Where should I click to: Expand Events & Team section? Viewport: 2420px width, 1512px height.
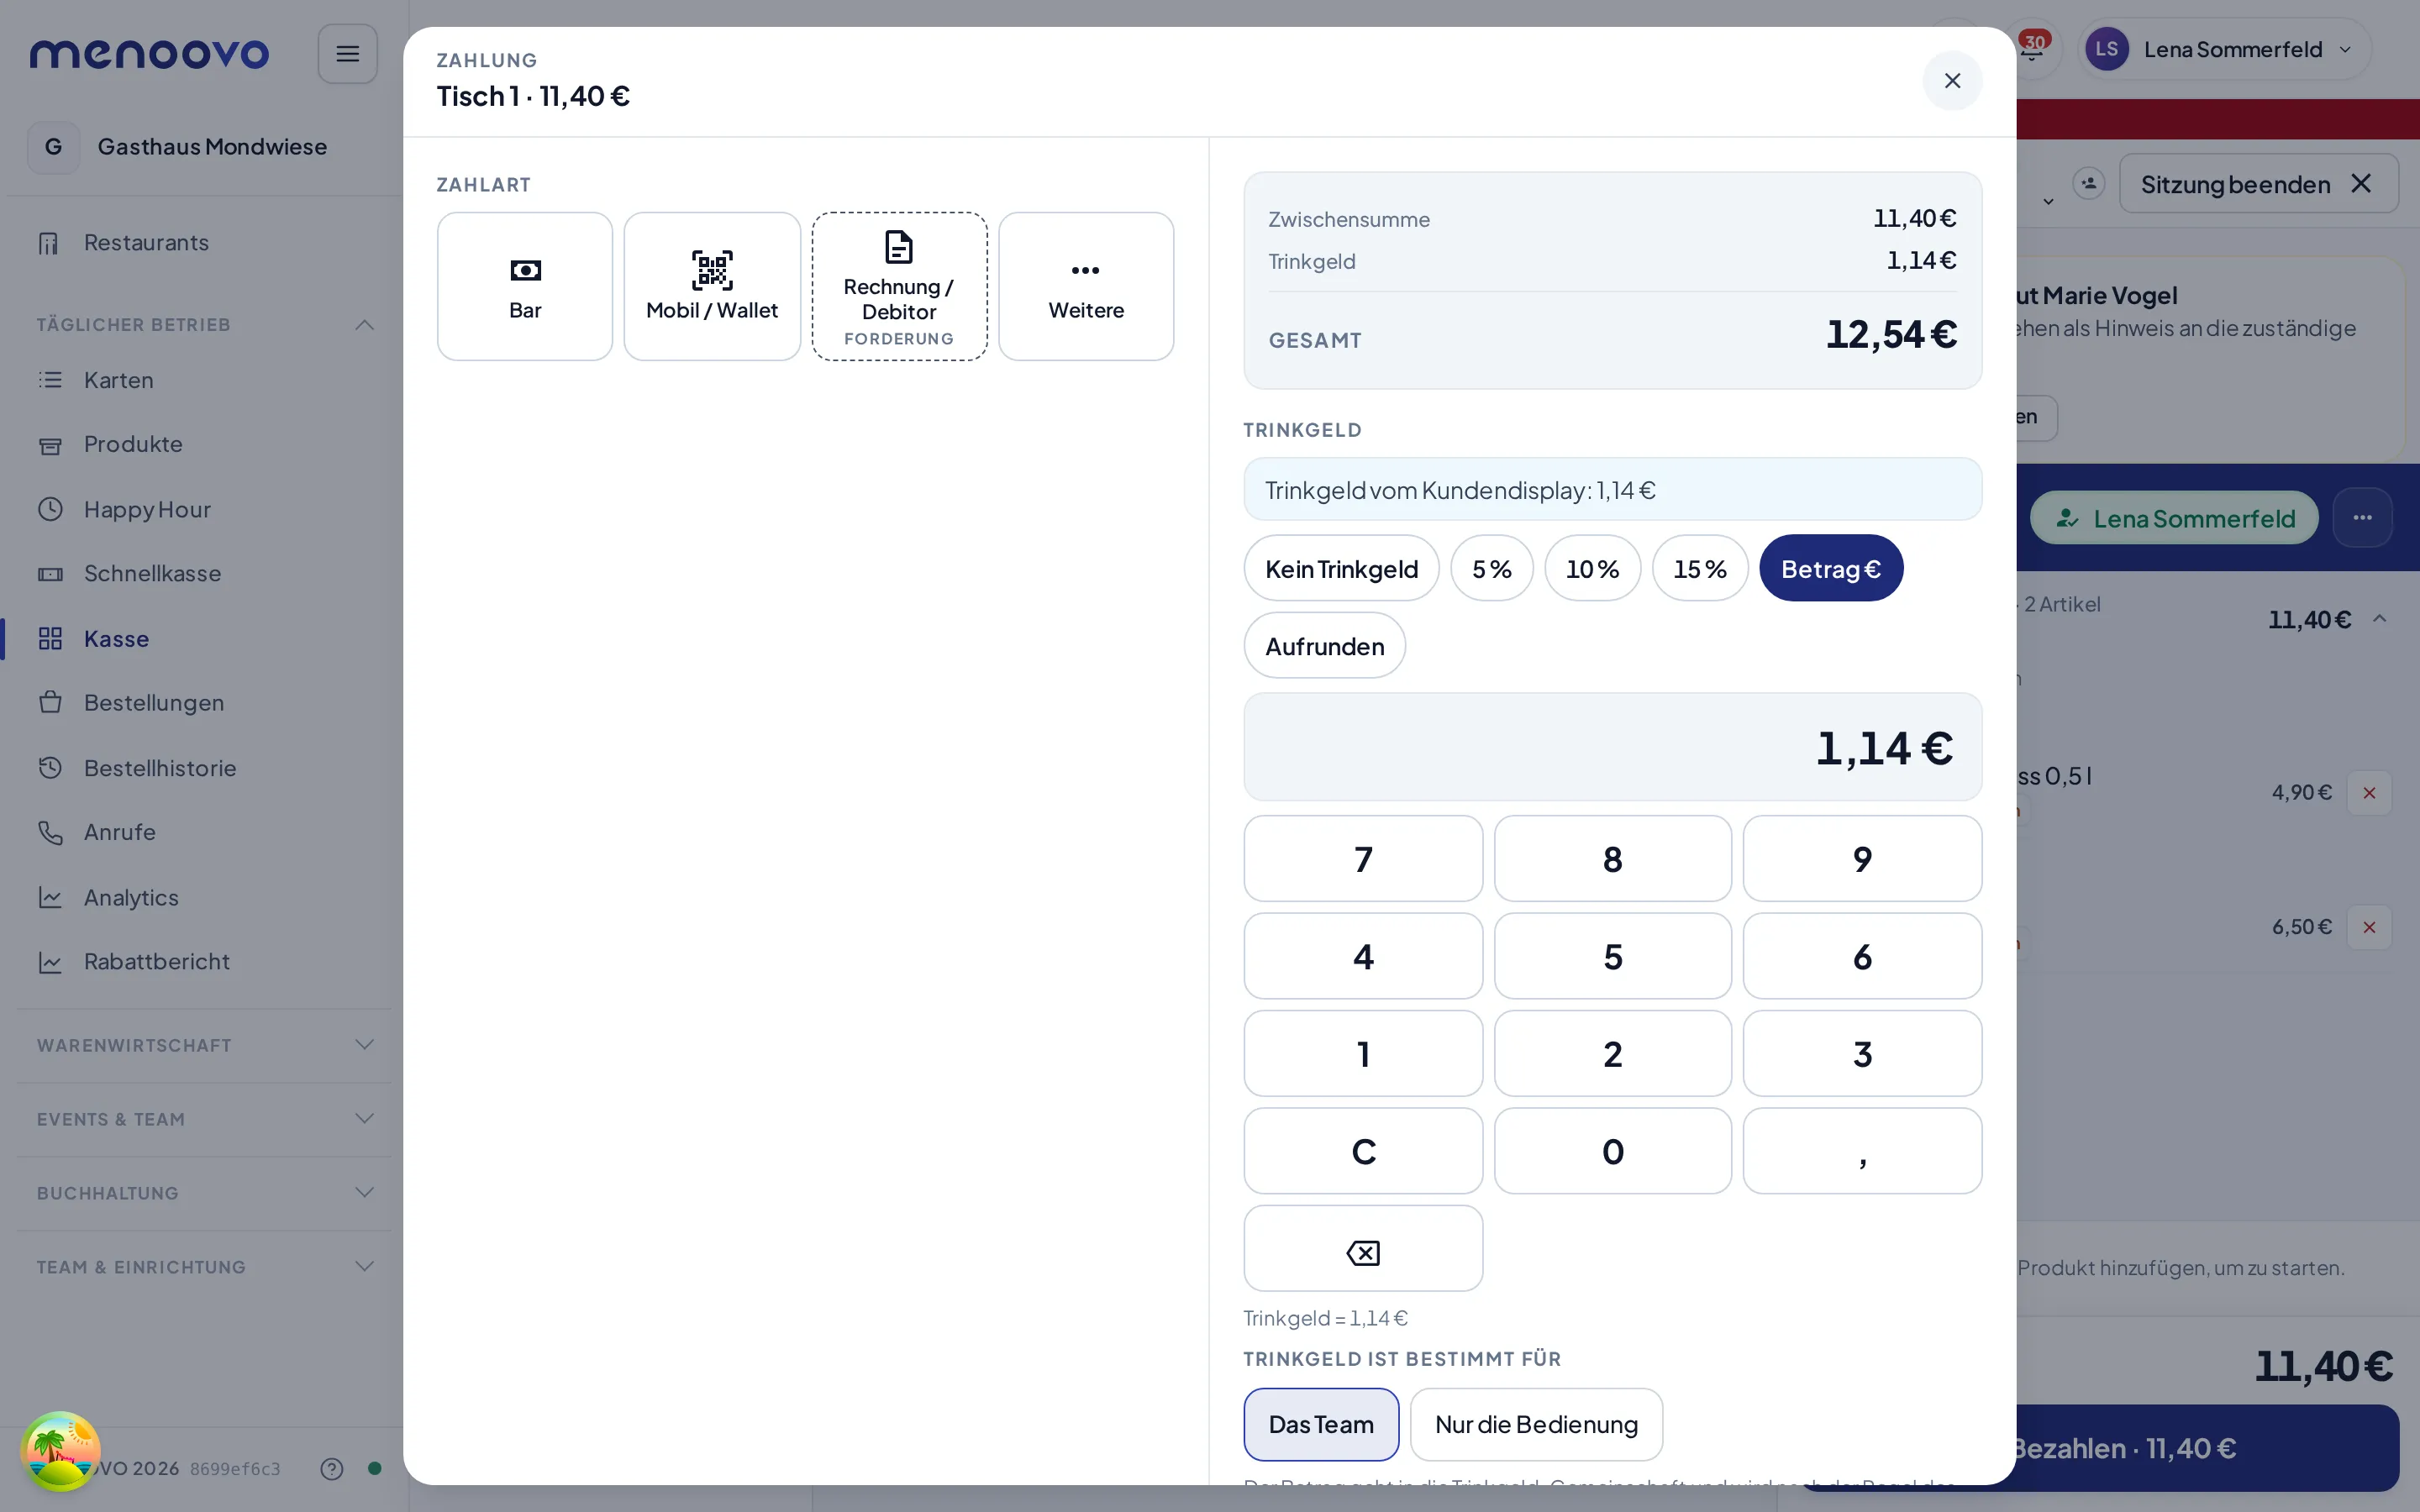point(205,1119)
